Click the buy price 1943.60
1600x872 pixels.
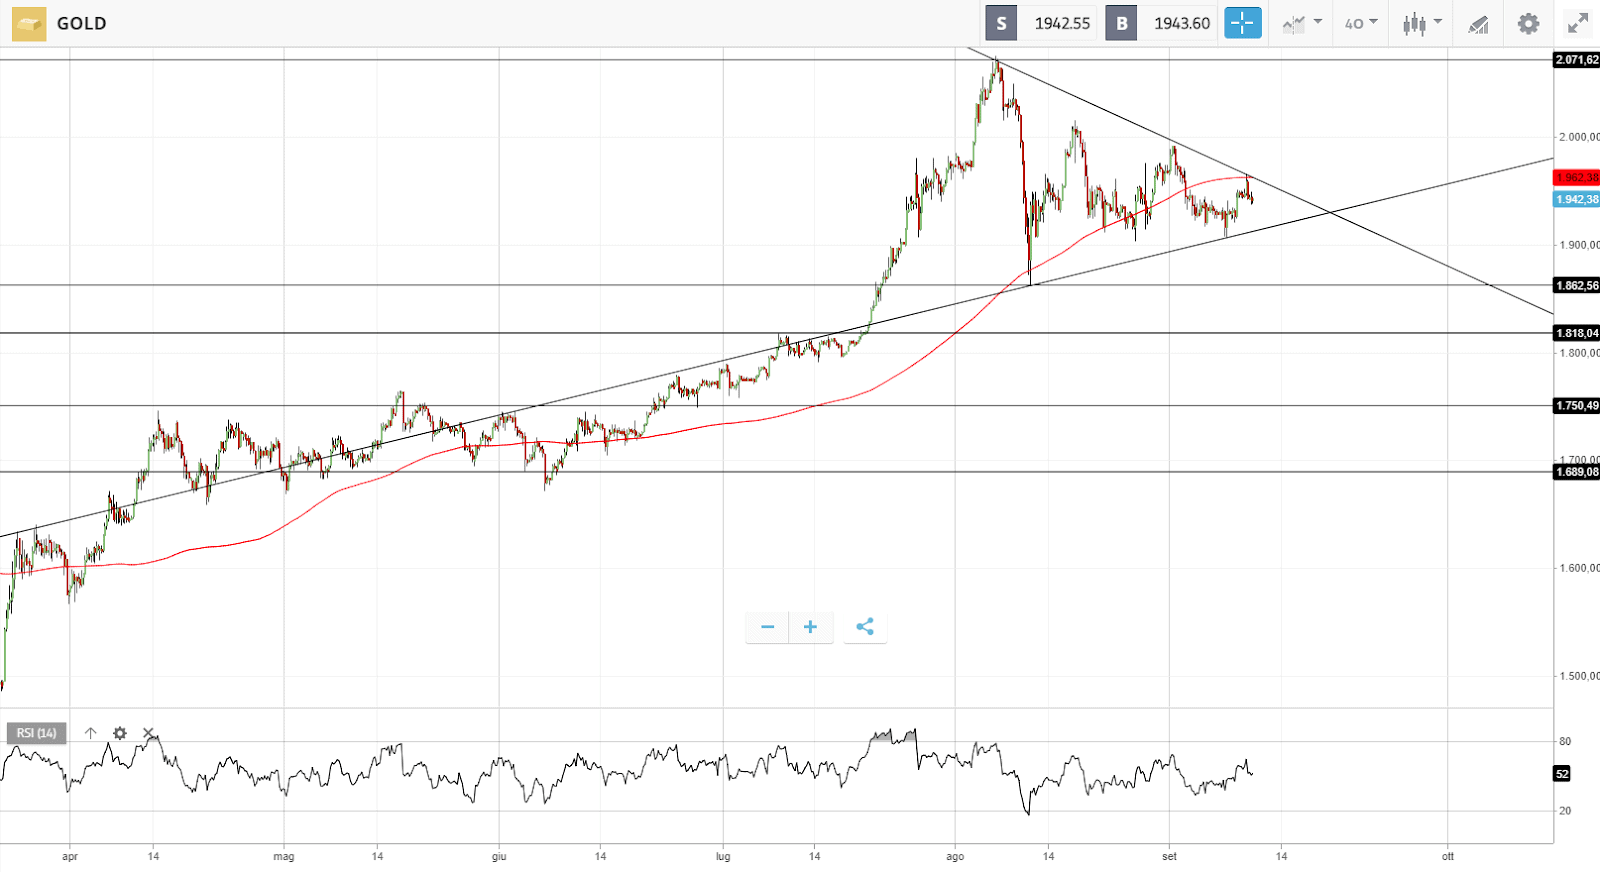(x=1182, y=23)
